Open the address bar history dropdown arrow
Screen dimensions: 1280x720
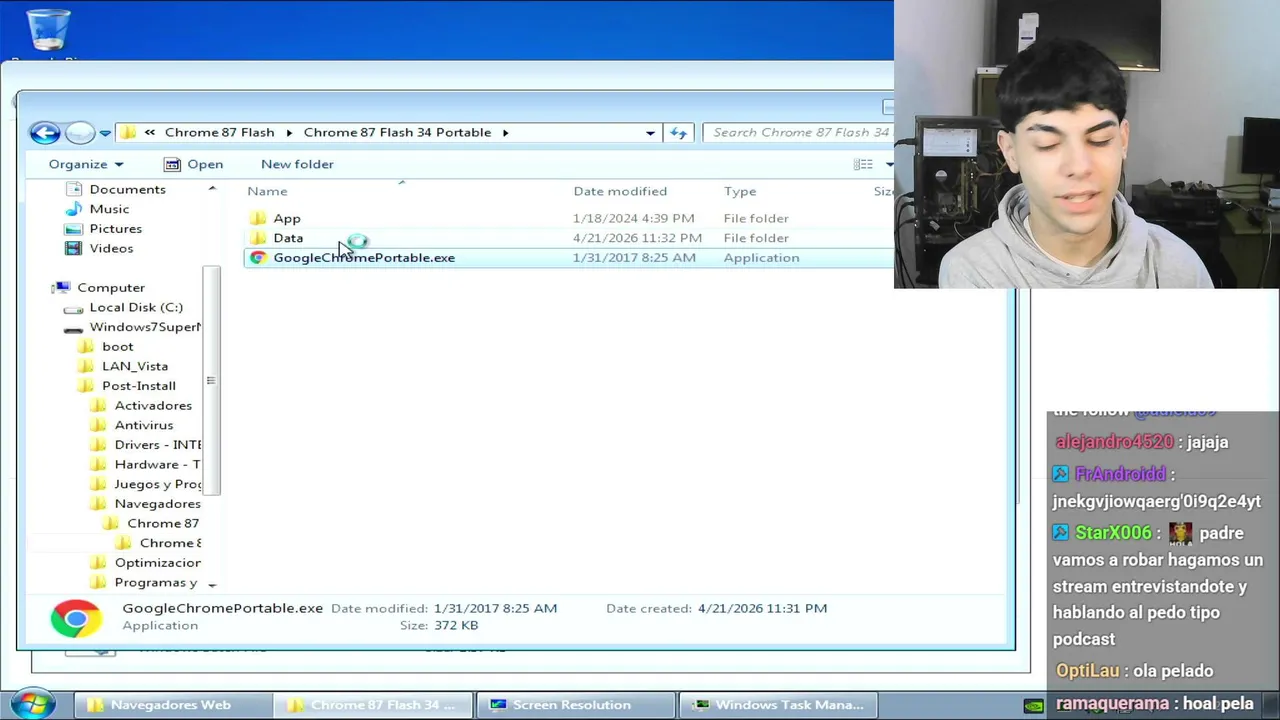point(650,132)
